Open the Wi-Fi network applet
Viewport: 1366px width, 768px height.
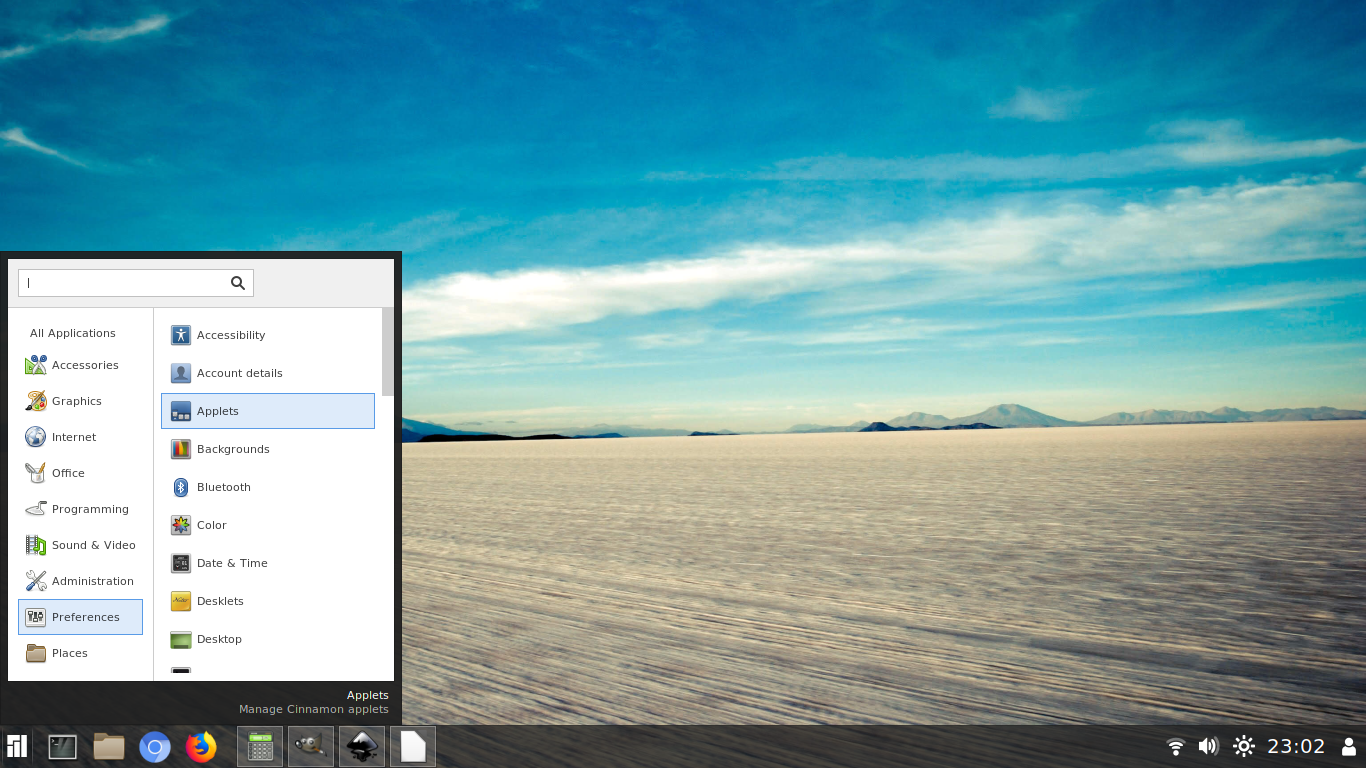pyautogui.click(x=1176, y=746)
